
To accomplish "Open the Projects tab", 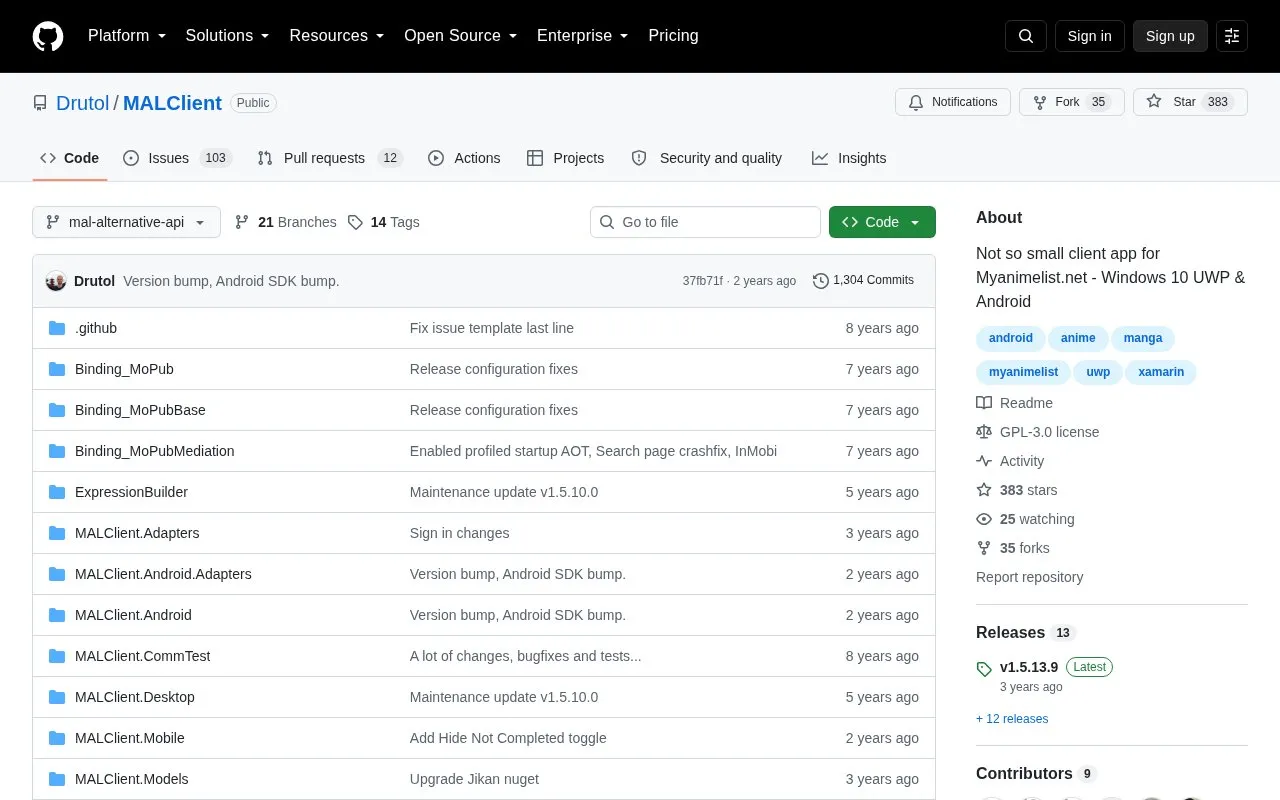I will point(566,158).
